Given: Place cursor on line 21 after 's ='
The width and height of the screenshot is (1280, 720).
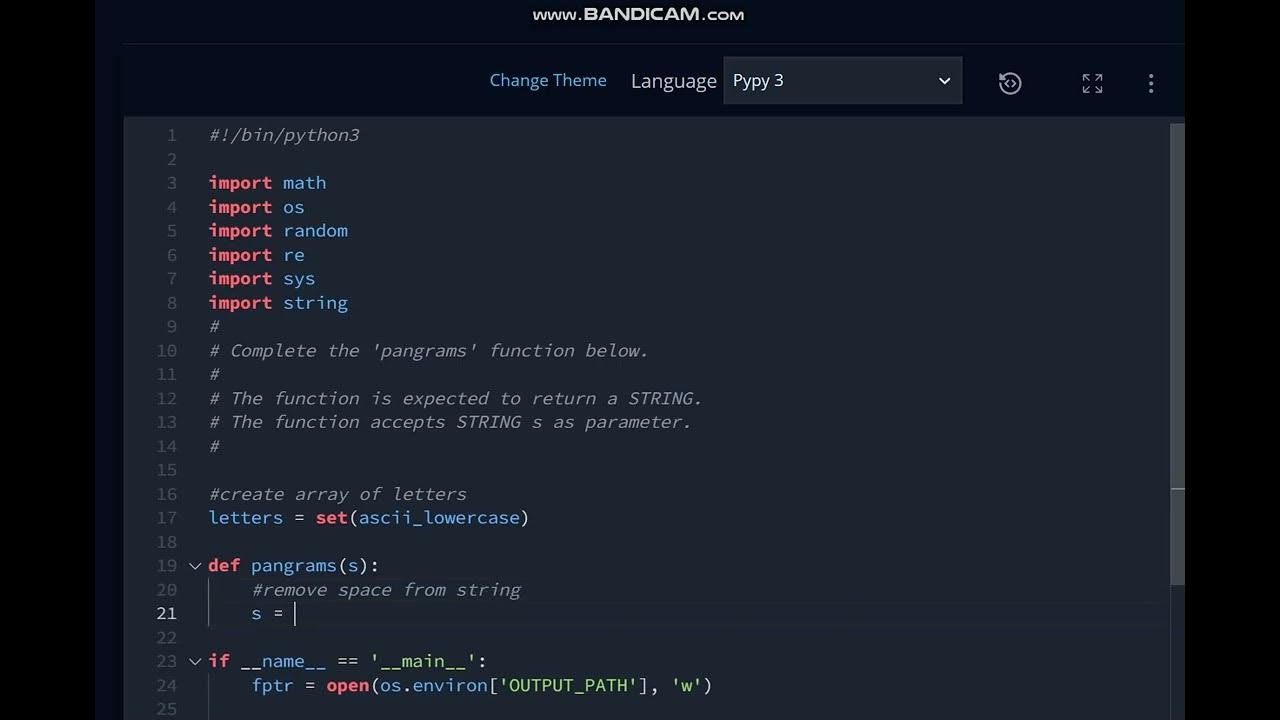Looking at the screenshot, I should click(295, 614).
